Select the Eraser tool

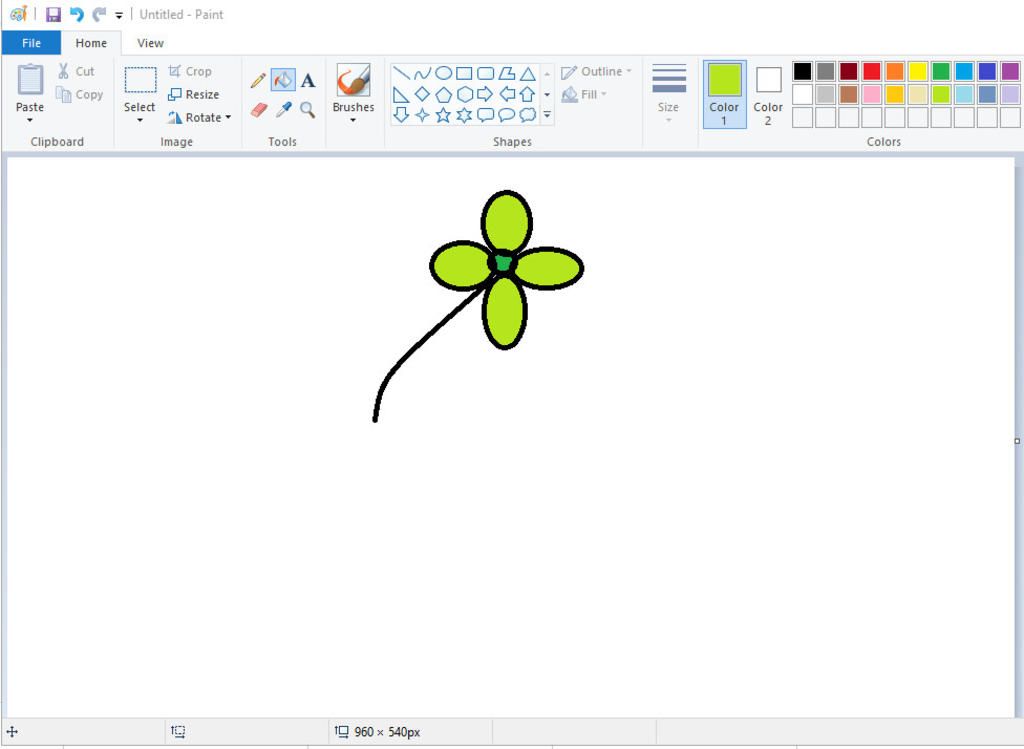coord(259,110)
